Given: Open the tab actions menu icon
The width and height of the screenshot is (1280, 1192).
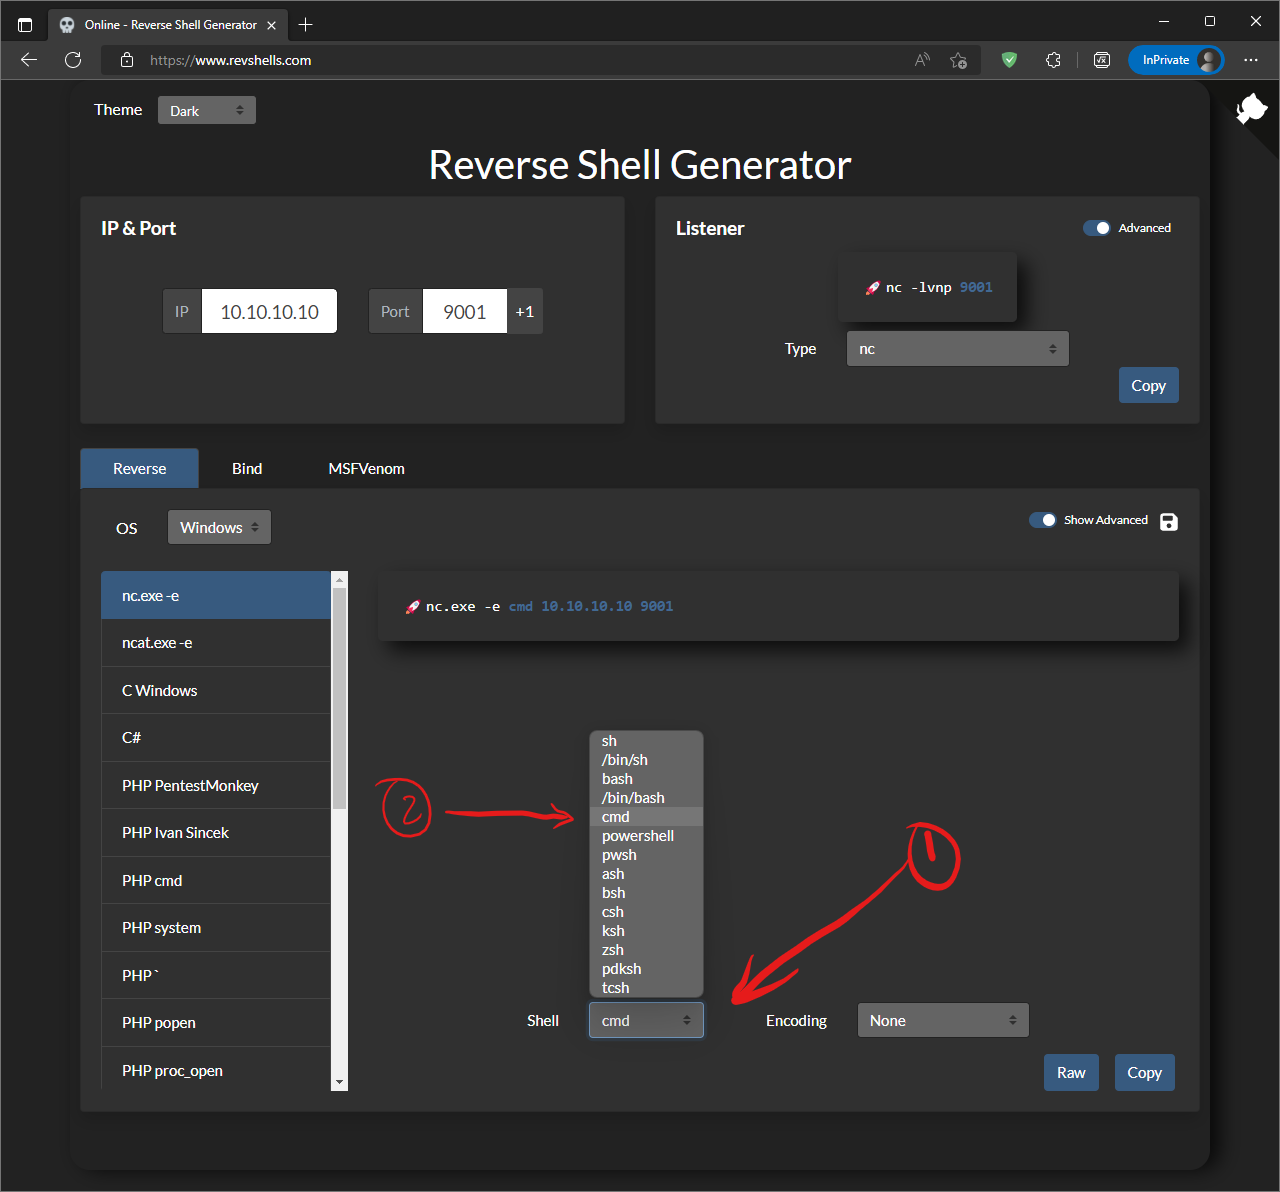Looking at the screenshot, I should [x=25, y=25].
